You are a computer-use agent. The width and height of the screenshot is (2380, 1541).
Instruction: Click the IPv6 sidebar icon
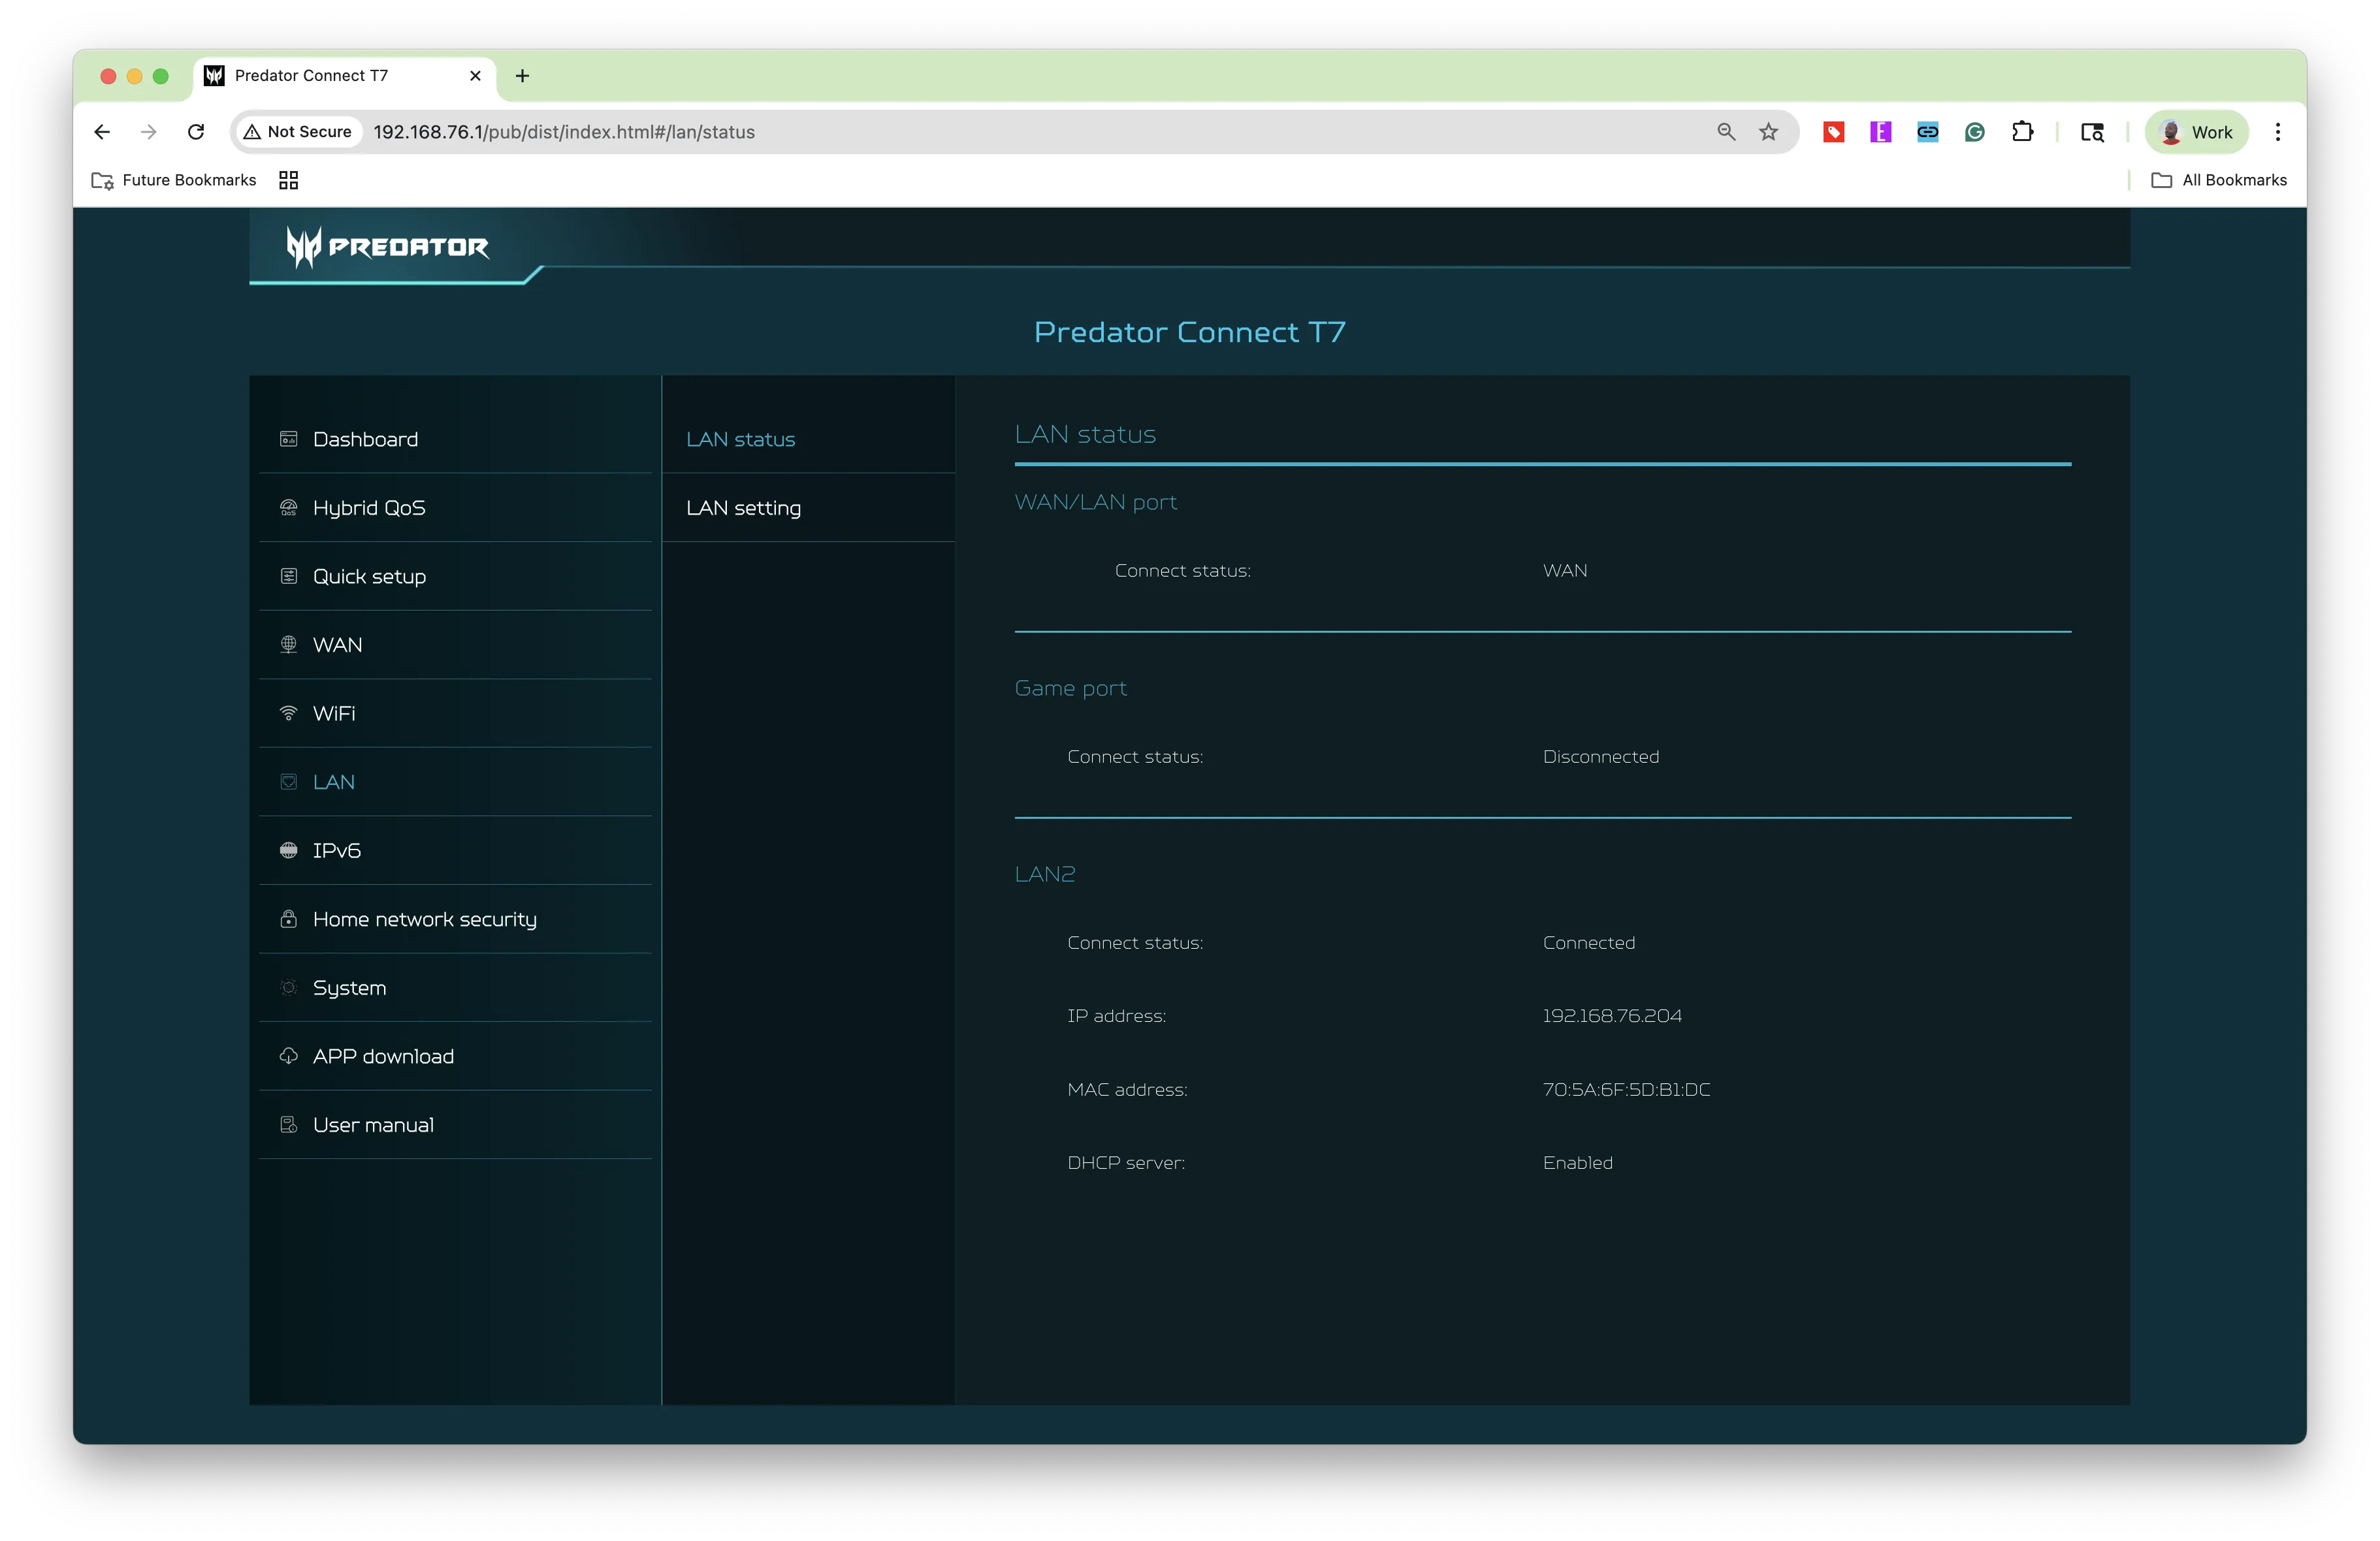[288, 850]
